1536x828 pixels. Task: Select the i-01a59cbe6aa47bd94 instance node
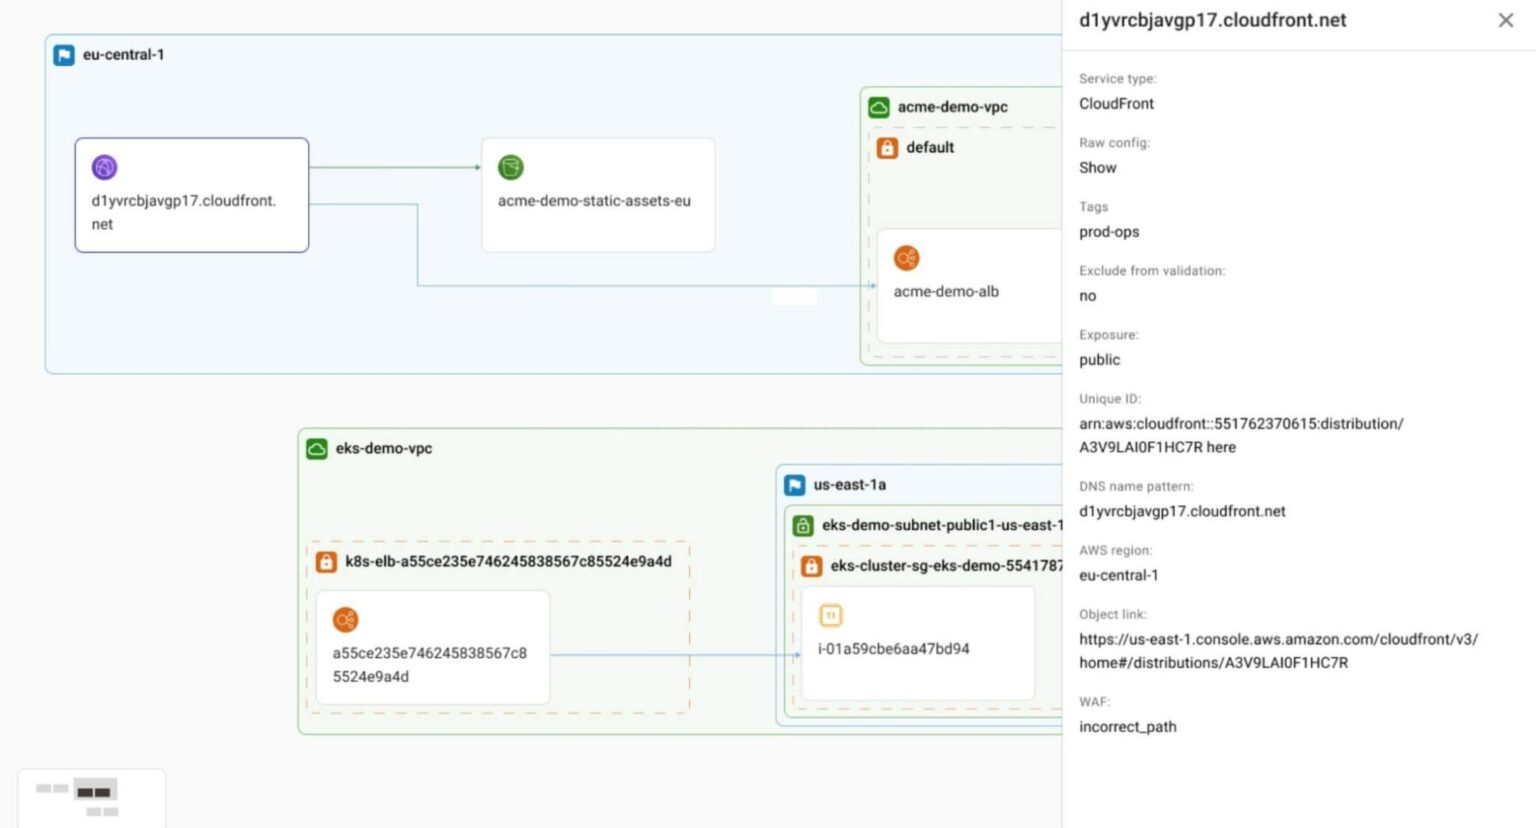(917, 643)
